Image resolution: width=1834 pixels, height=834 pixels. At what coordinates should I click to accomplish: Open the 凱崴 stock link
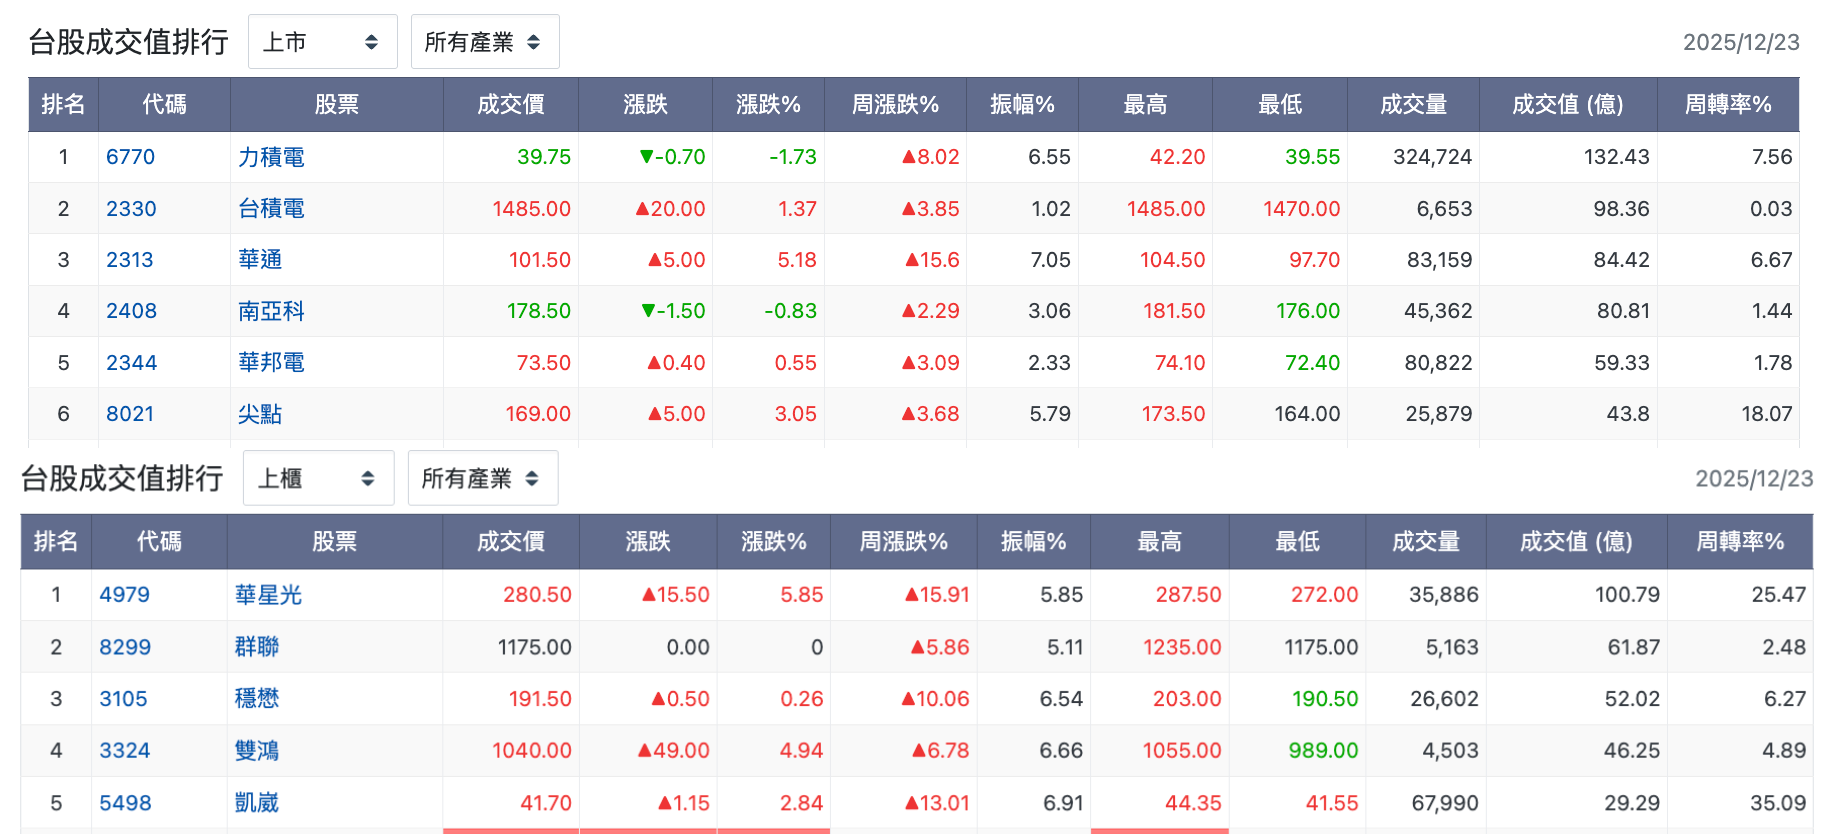(257, 802)
